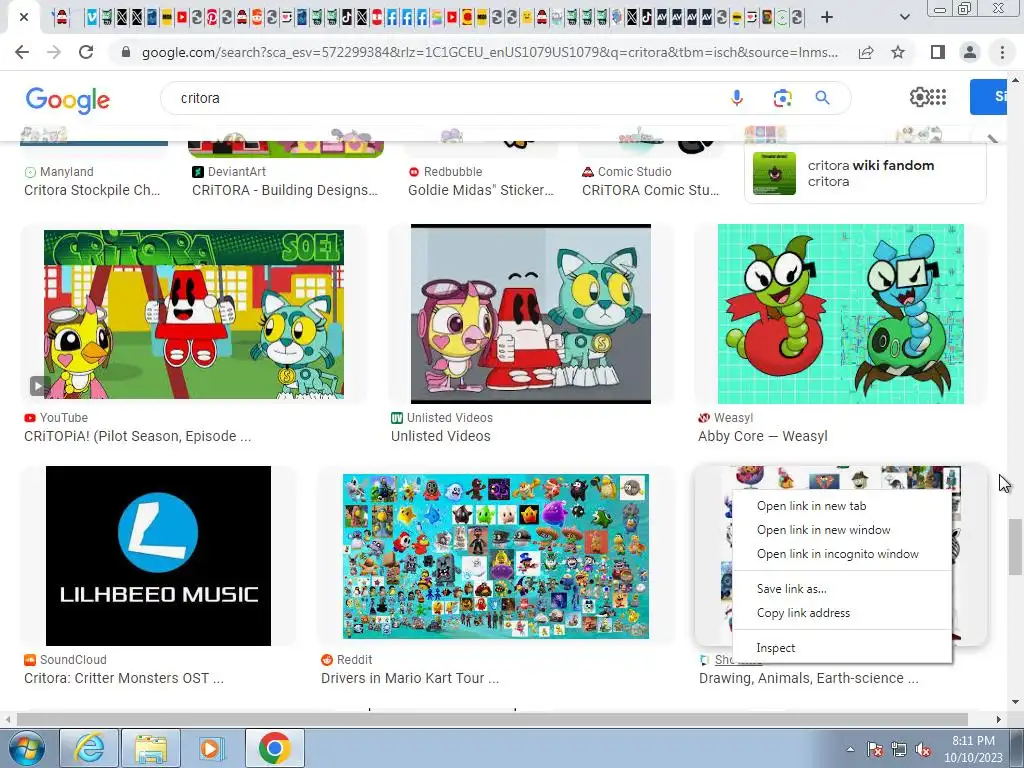Click the blue Sign in button
The width and height of the screenshot is (1024, 768).
tap(989, 97)
